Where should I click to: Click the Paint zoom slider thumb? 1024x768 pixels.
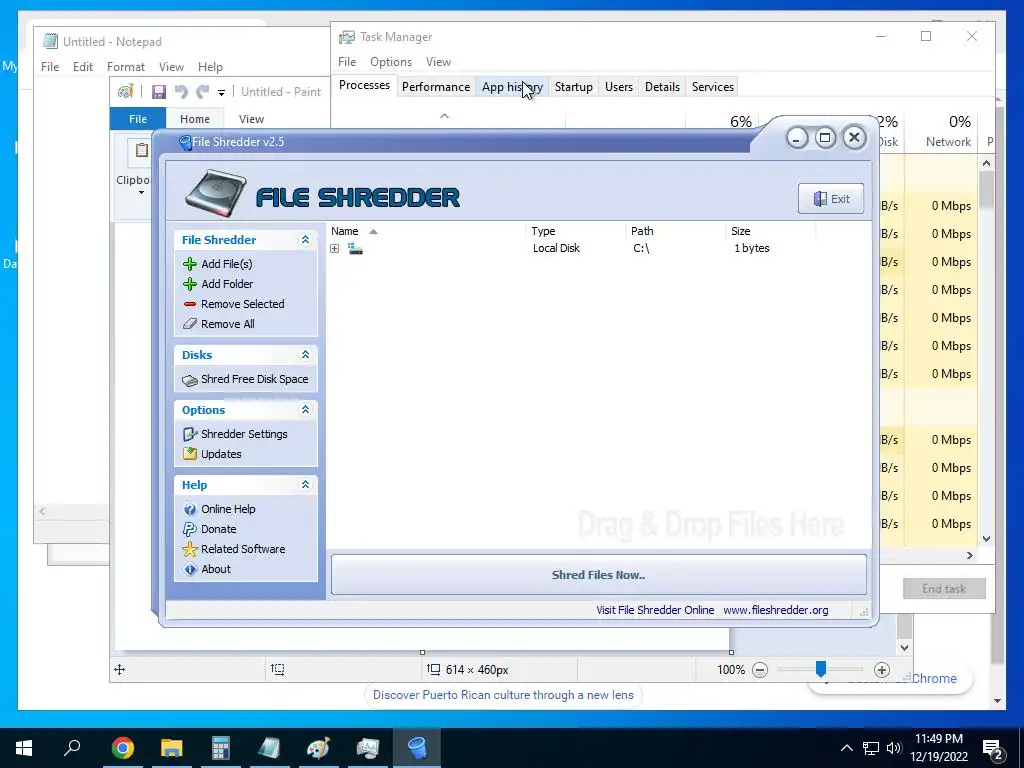pos(821,669)
